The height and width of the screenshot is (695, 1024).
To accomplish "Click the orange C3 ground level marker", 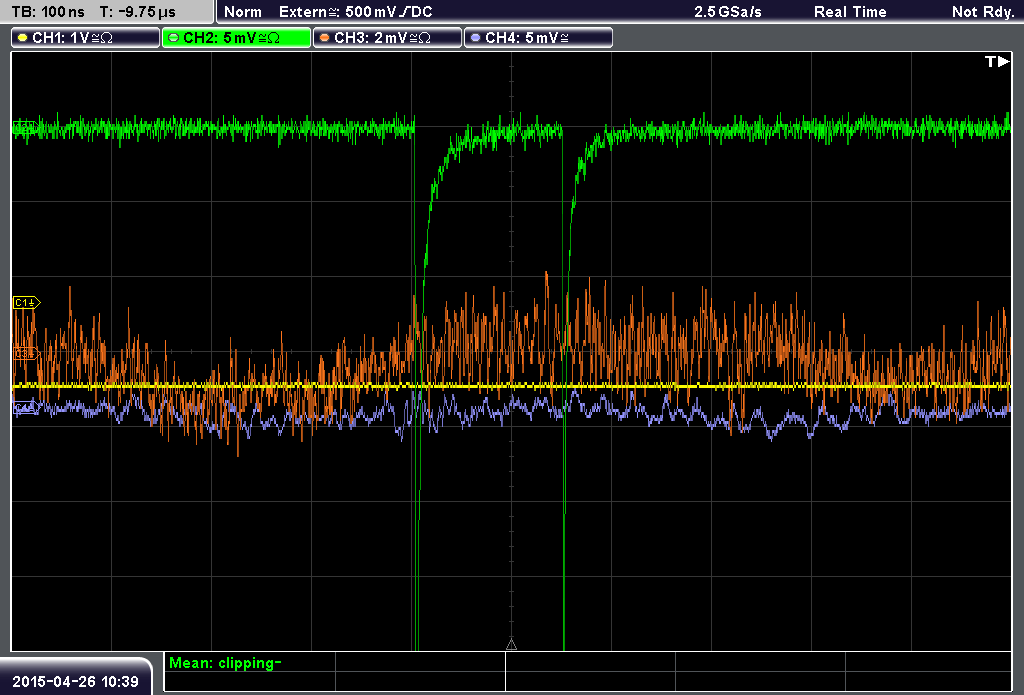I will (25, 354).
